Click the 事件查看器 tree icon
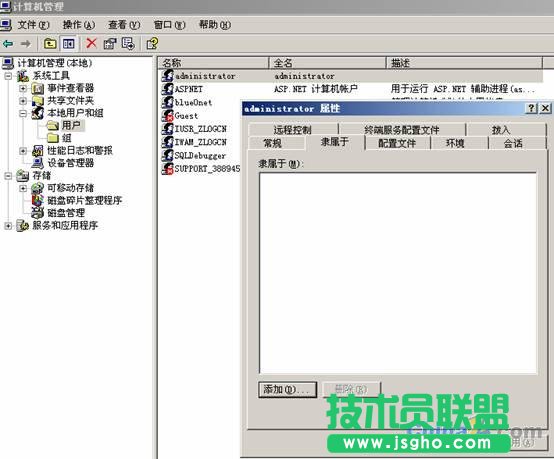 click(37, 88)
